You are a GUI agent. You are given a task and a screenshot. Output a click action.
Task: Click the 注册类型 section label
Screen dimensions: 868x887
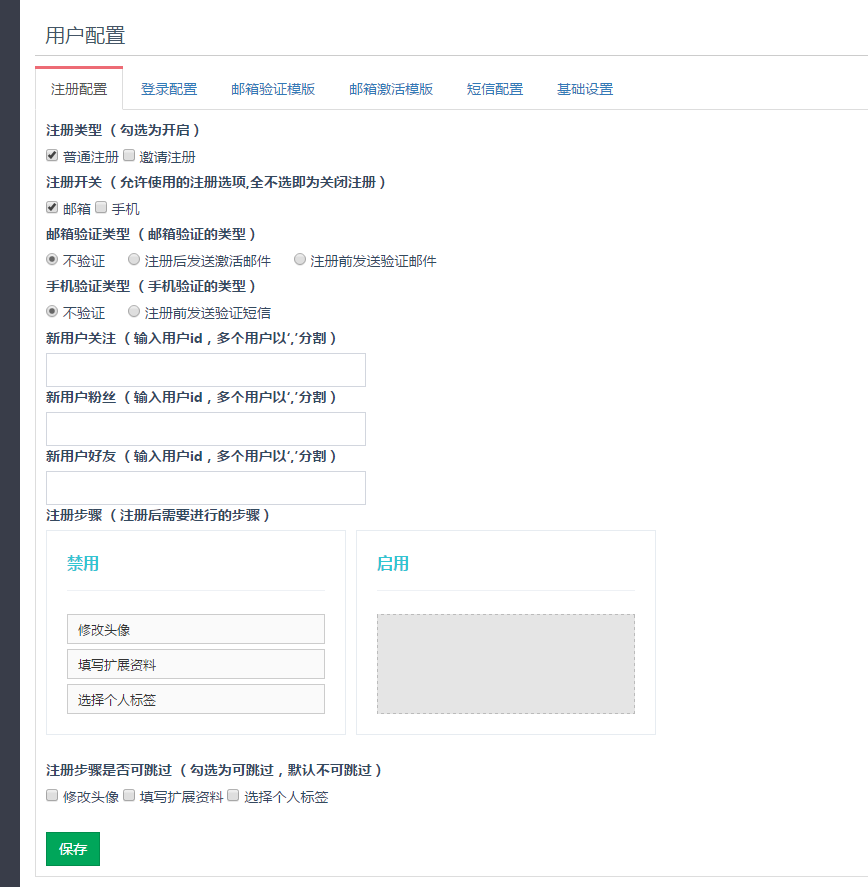pyautogui.click(x=74, y=130)
